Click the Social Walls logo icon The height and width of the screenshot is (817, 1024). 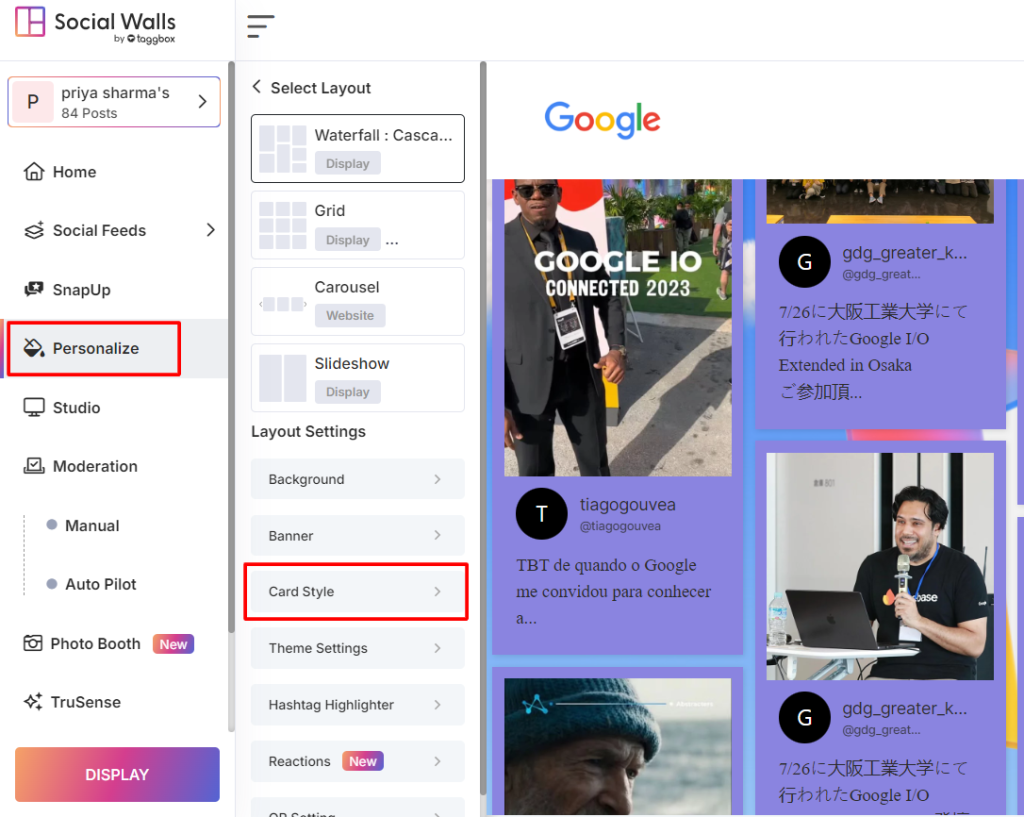[30, 22]
